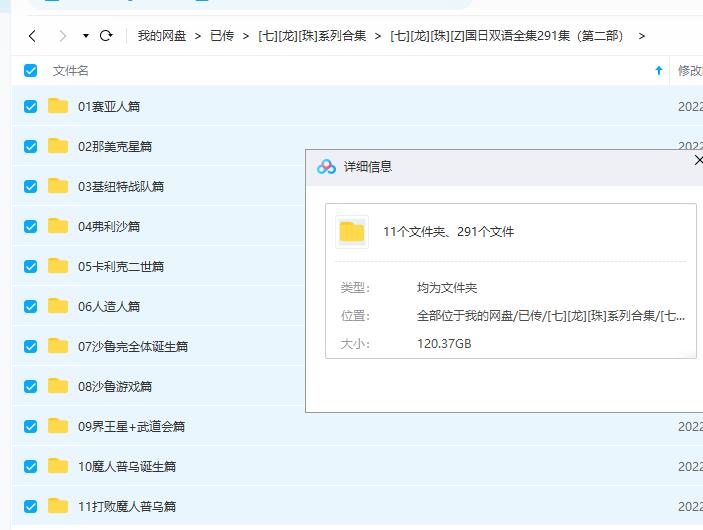This screenshot has width=703, height=530.
Task: Click the sort arrow in 文件名 column
Action: point(658,70)
